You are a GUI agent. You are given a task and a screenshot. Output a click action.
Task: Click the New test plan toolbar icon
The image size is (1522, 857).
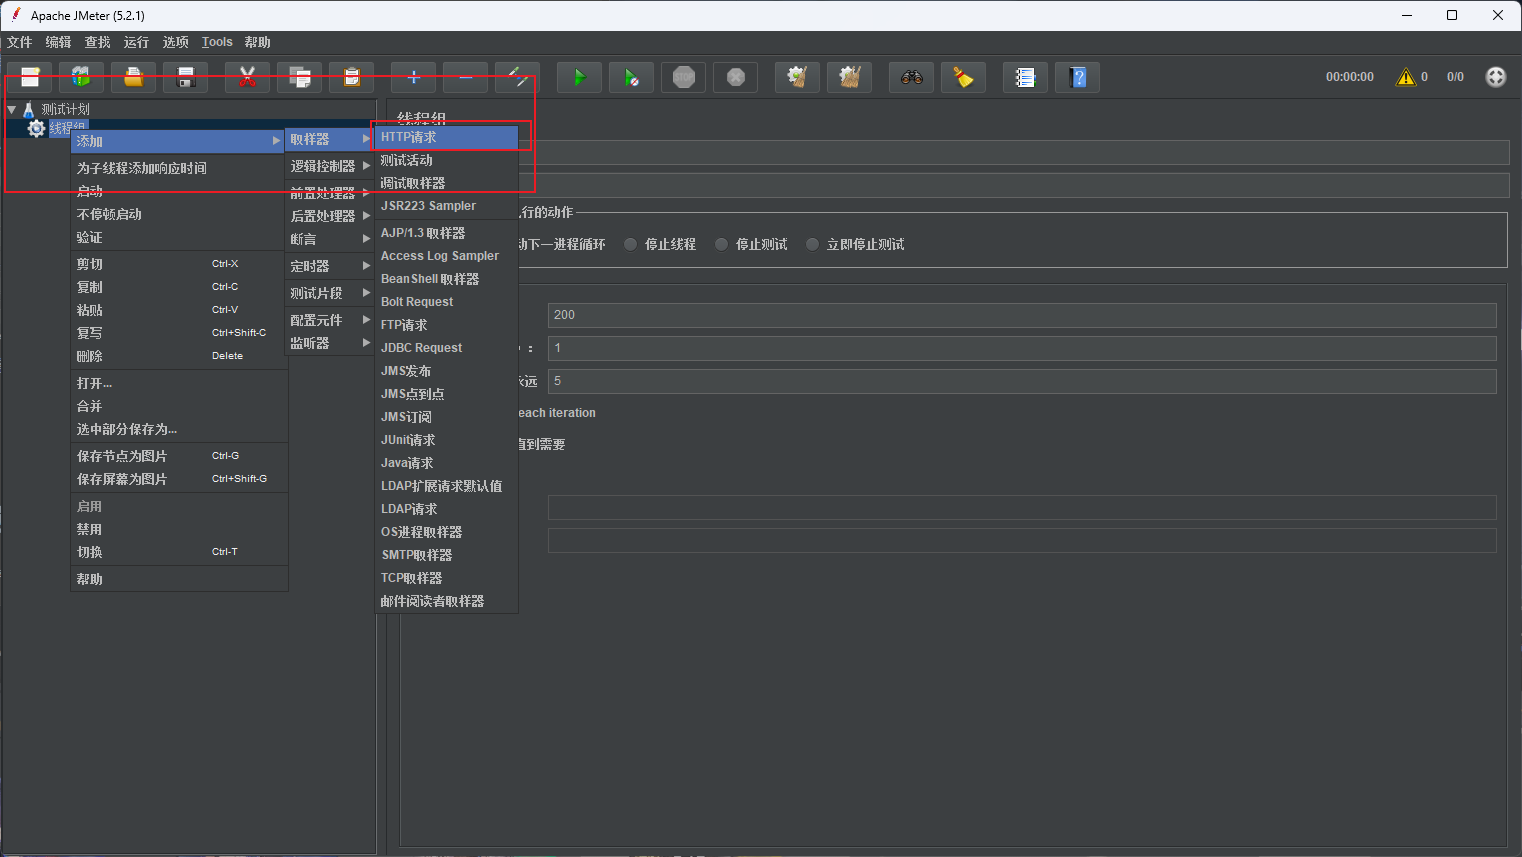[30, 77]
